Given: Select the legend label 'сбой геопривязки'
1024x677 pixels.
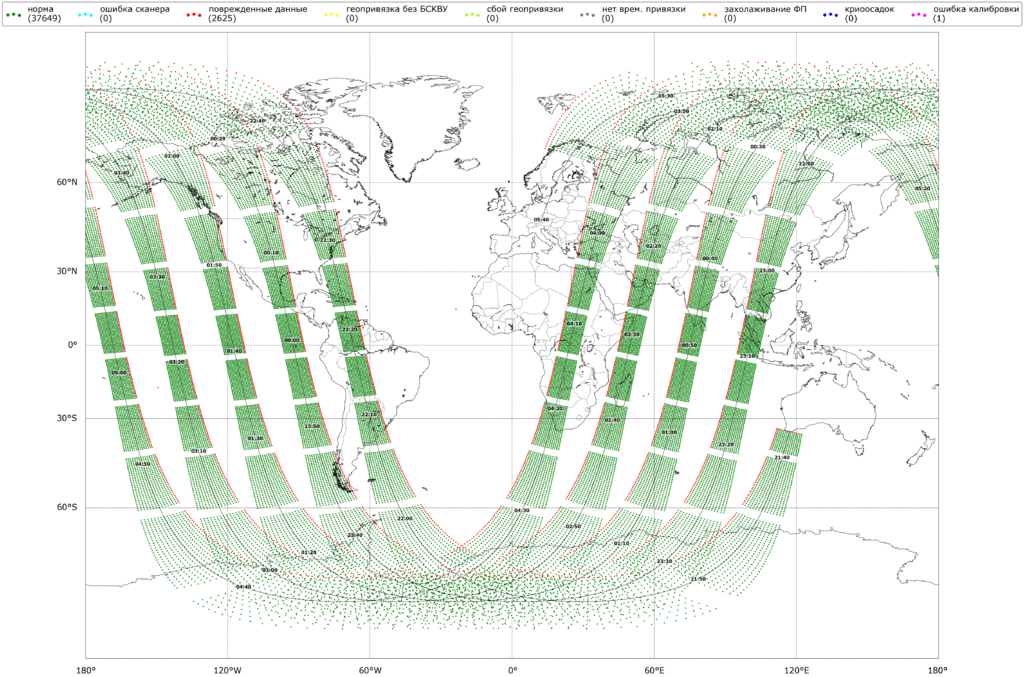Looking at the screenshot, I should (525, 9).
